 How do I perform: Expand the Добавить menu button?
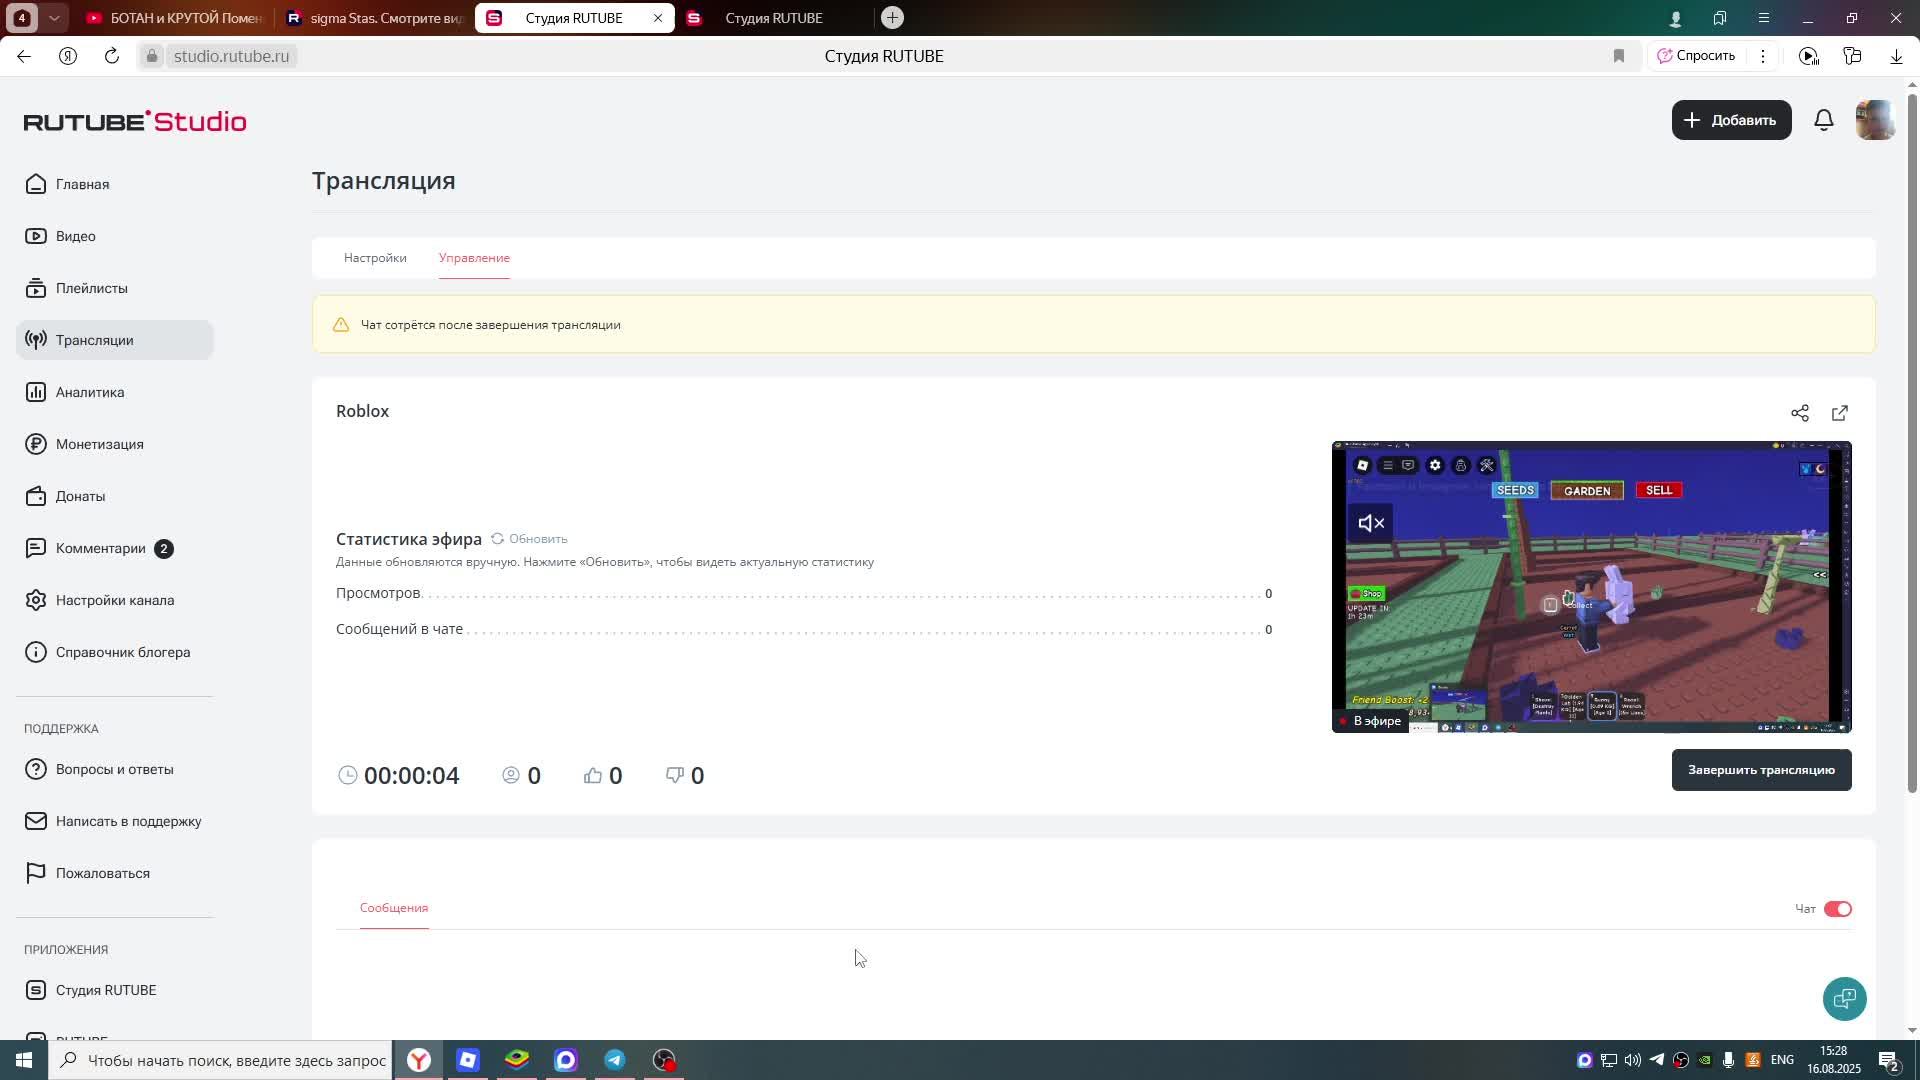(x=1731, y=120)
